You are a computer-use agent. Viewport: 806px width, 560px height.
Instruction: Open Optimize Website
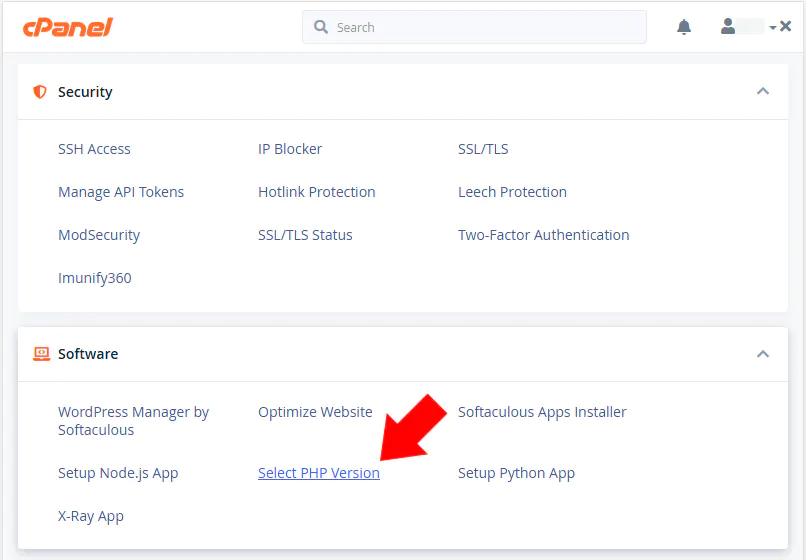pos(315,412)
